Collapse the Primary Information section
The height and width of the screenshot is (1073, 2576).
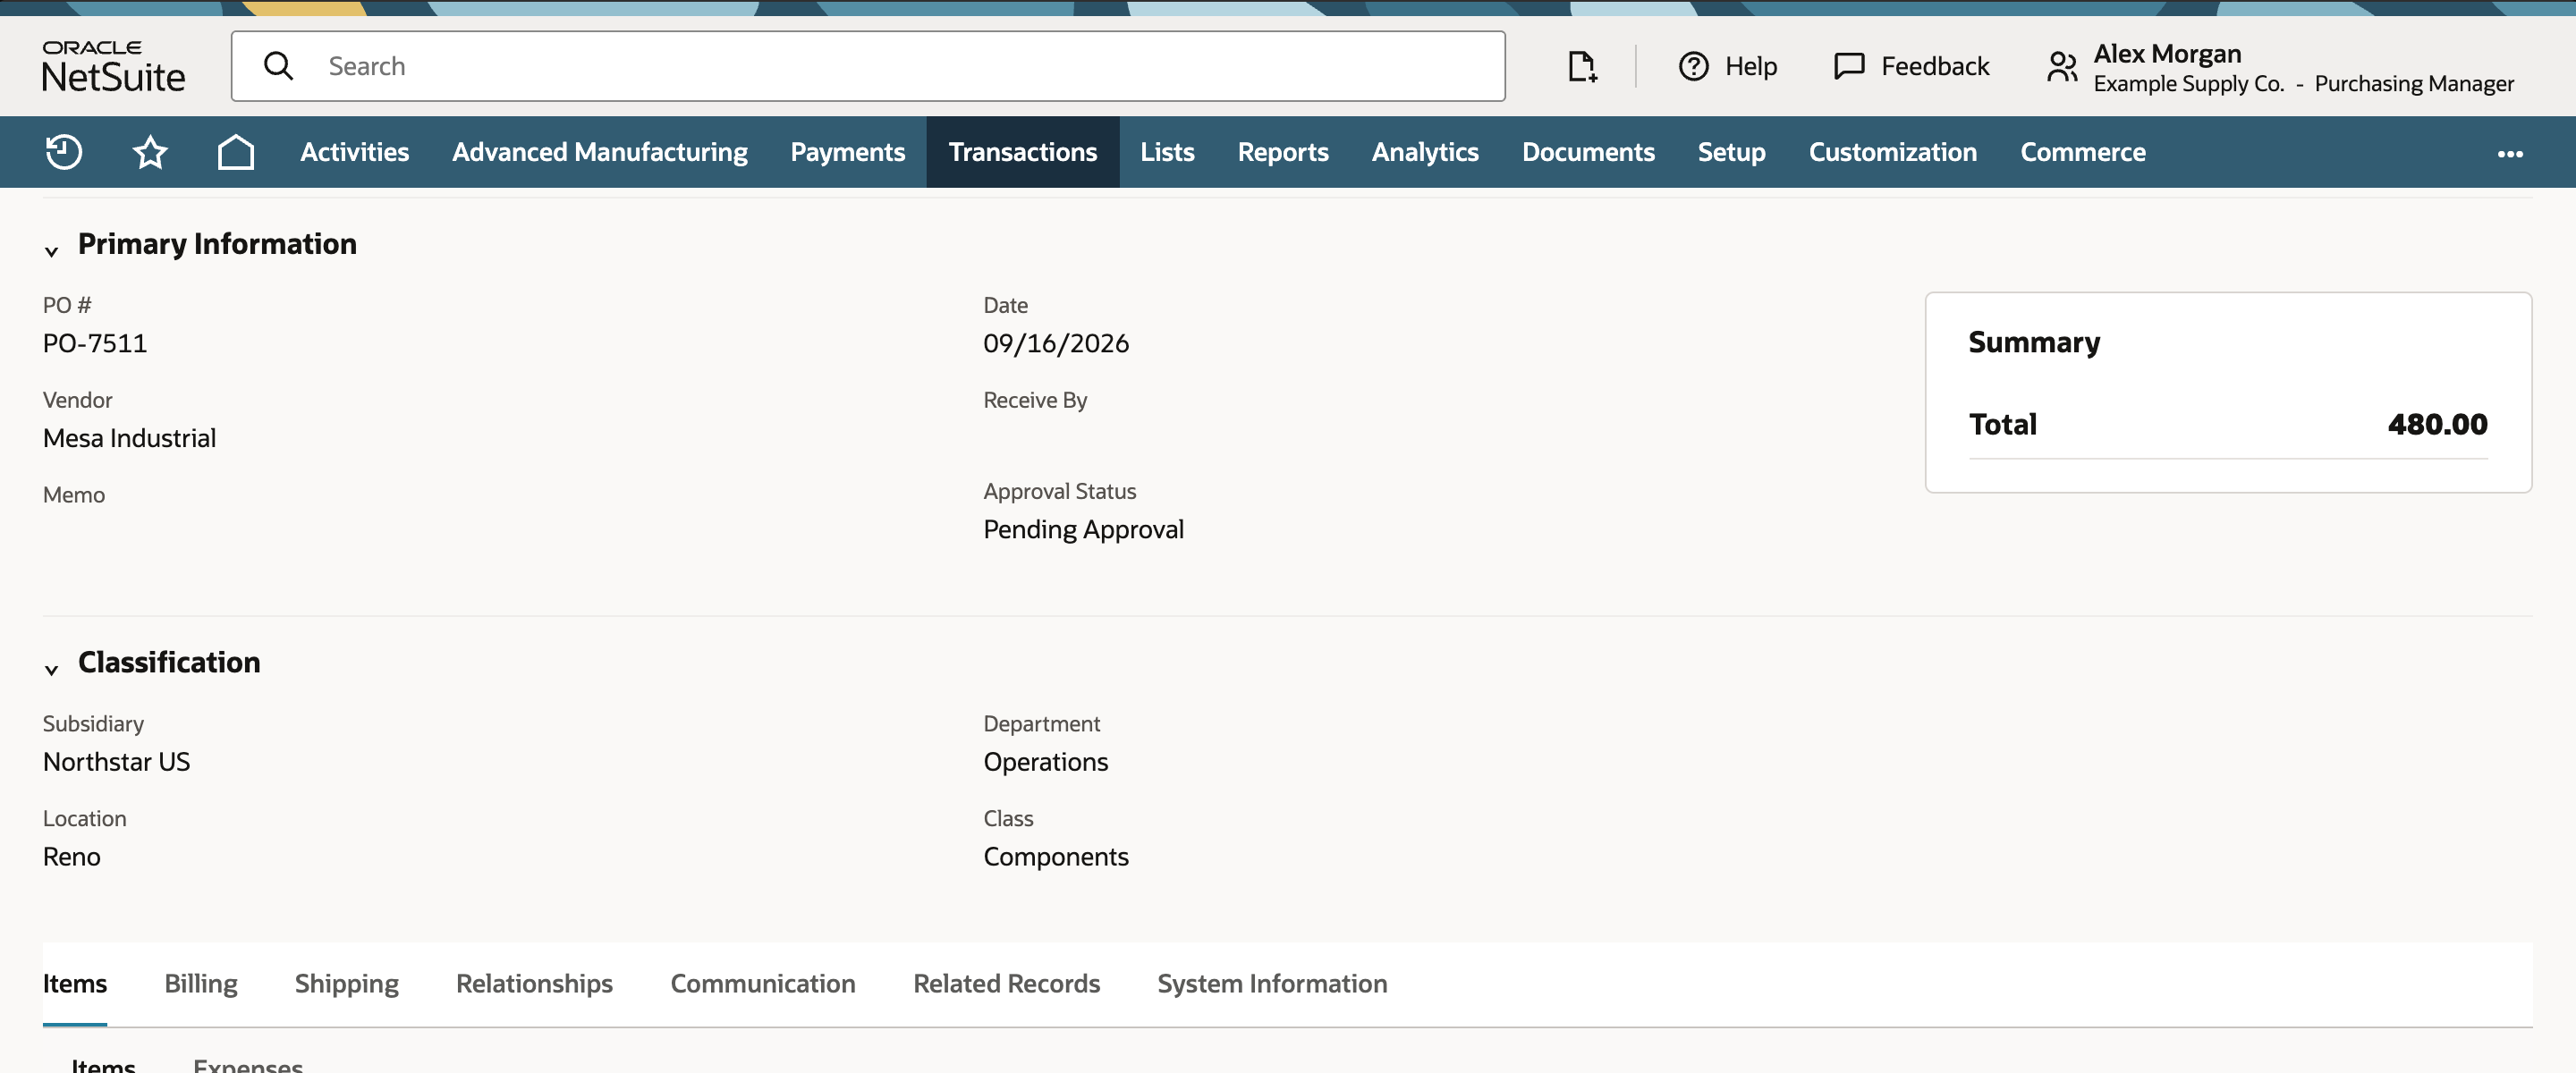point(51,251)
